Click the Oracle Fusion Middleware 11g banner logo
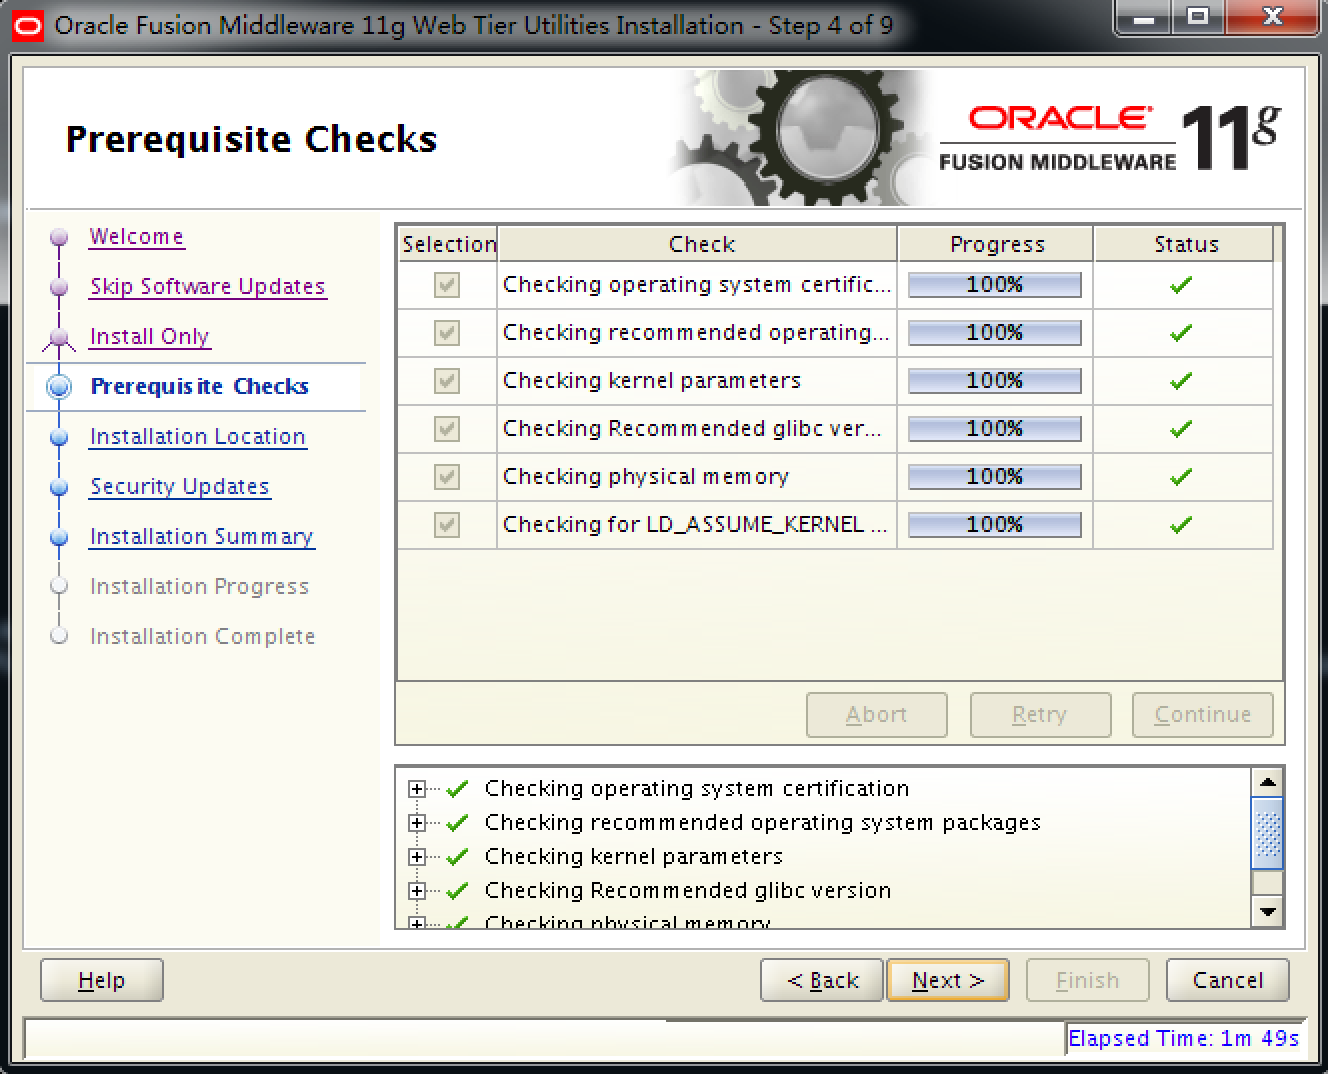 [1108, 139]
